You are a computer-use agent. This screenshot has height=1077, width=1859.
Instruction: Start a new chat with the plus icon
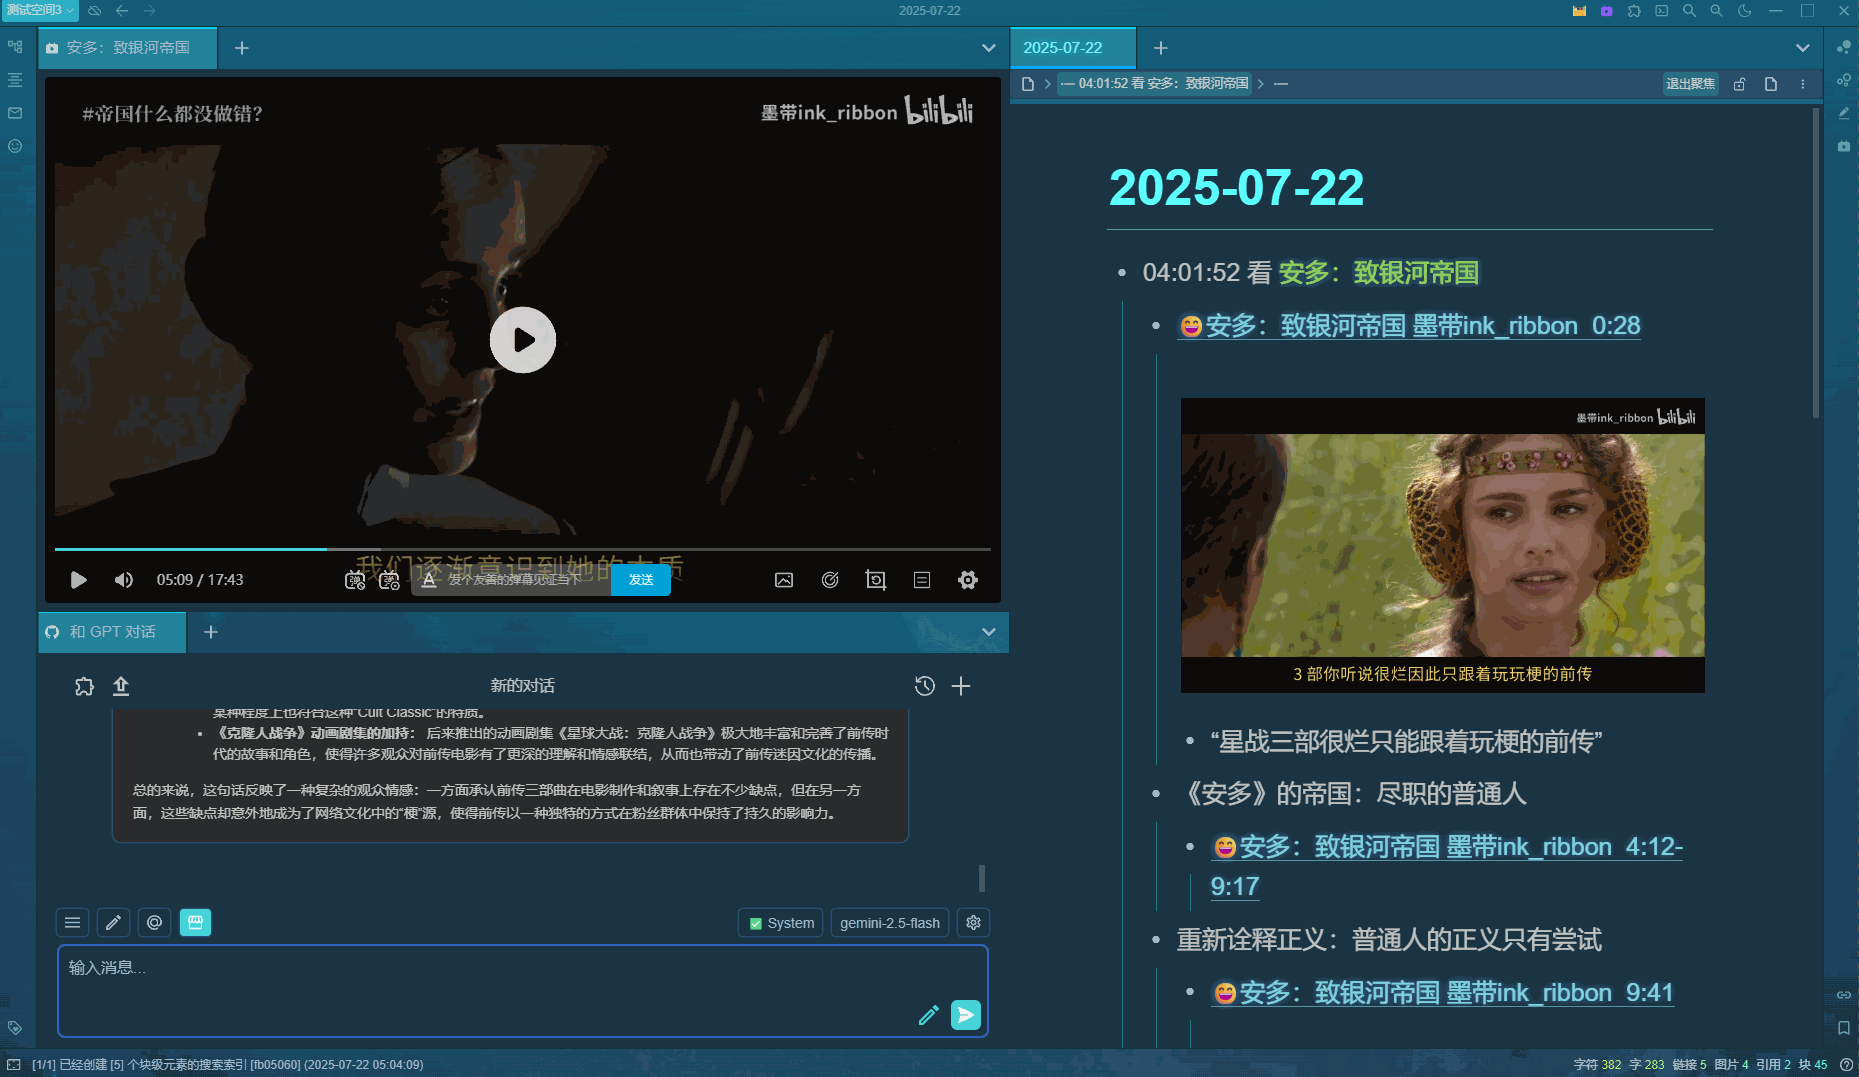coord(961,686)
